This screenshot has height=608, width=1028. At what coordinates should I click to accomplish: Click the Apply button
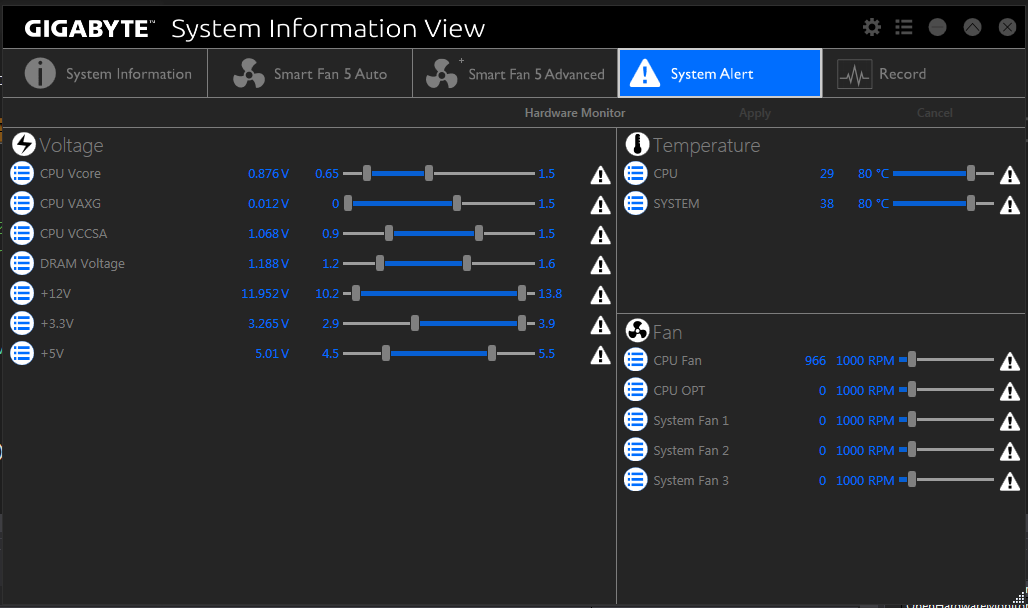(754, 112)
